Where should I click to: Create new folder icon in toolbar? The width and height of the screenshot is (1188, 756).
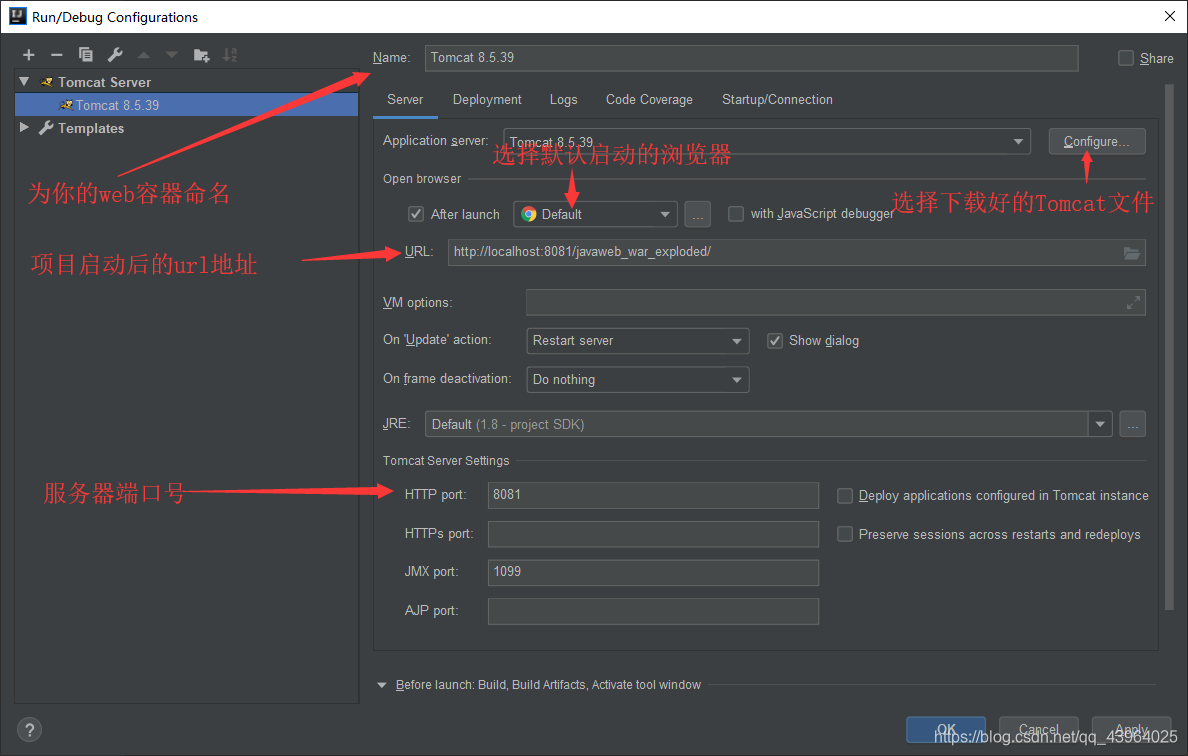pos(202,55)
